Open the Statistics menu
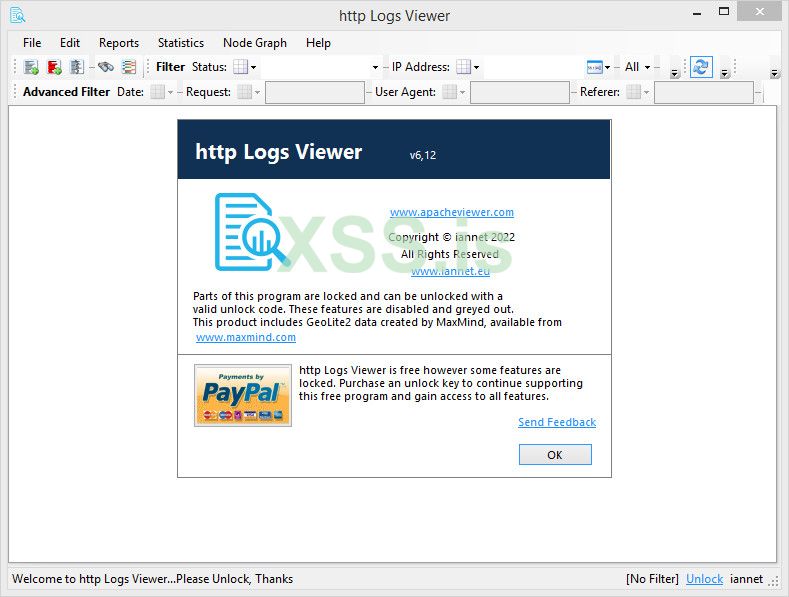Viewport: 789px width, 597px height. point(181,43)
